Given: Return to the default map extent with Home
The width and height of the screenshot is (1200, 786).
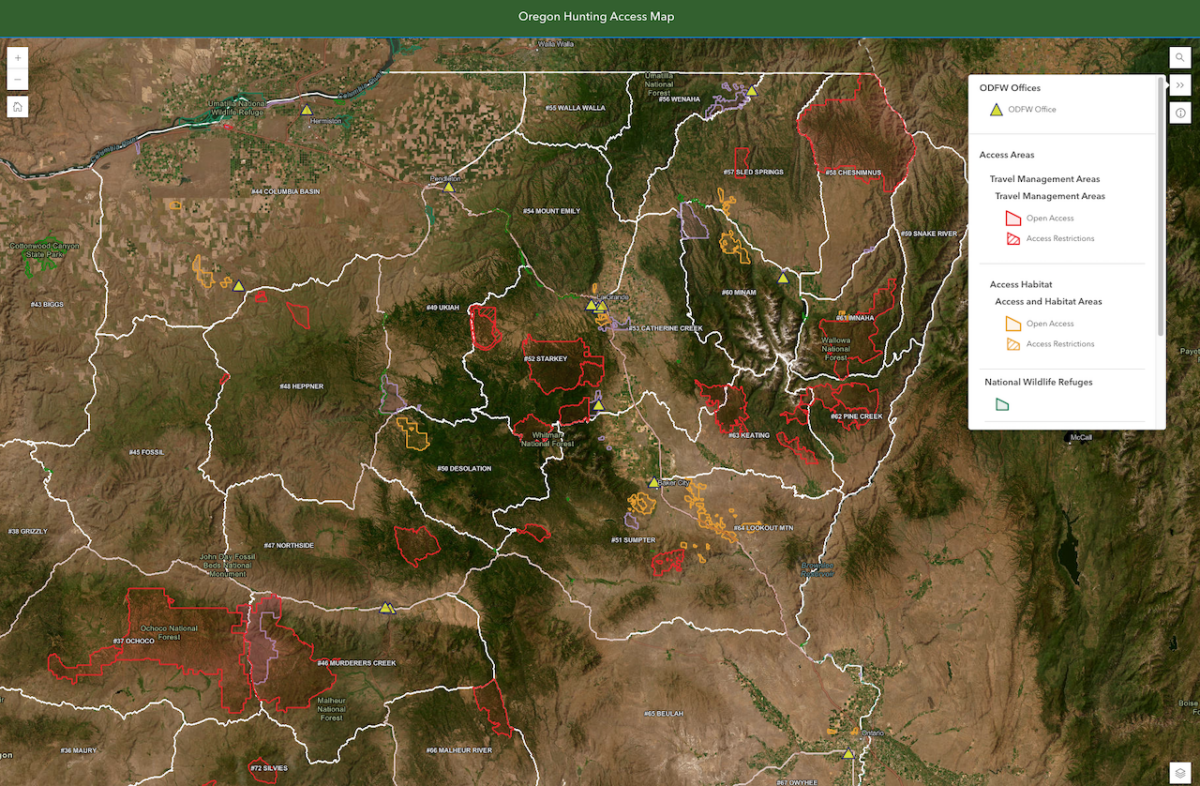Looking at the screenshot, I should pyautogui.click(x=18, y=107).
